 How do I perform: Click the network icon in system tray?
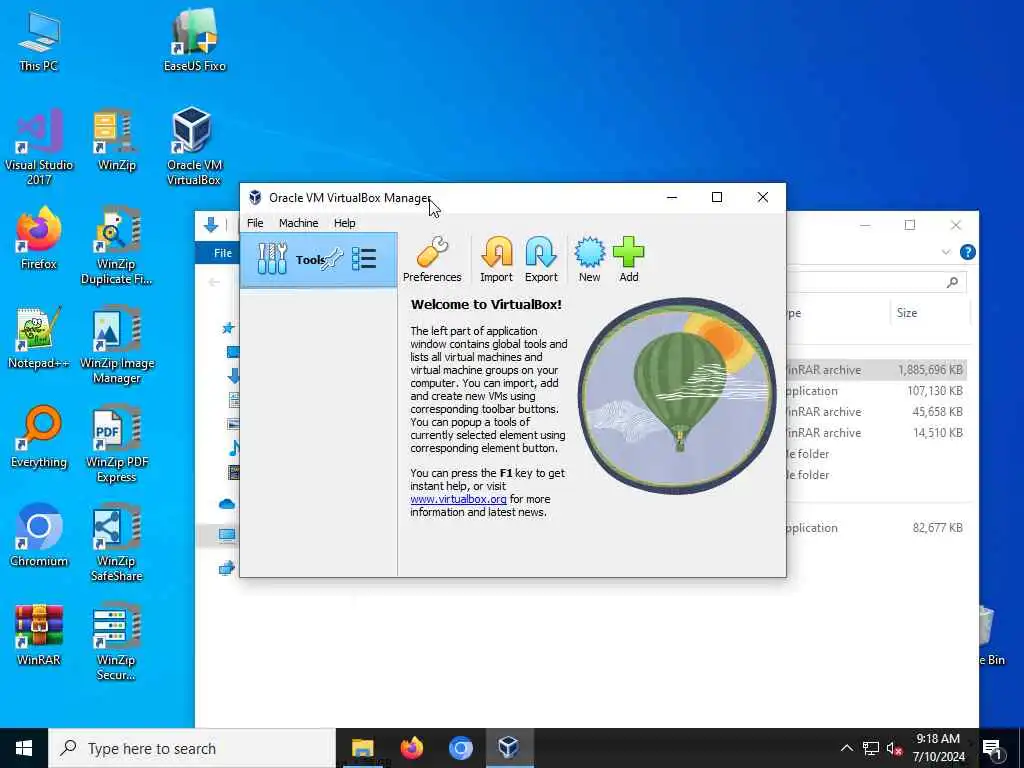click(871, 748)
